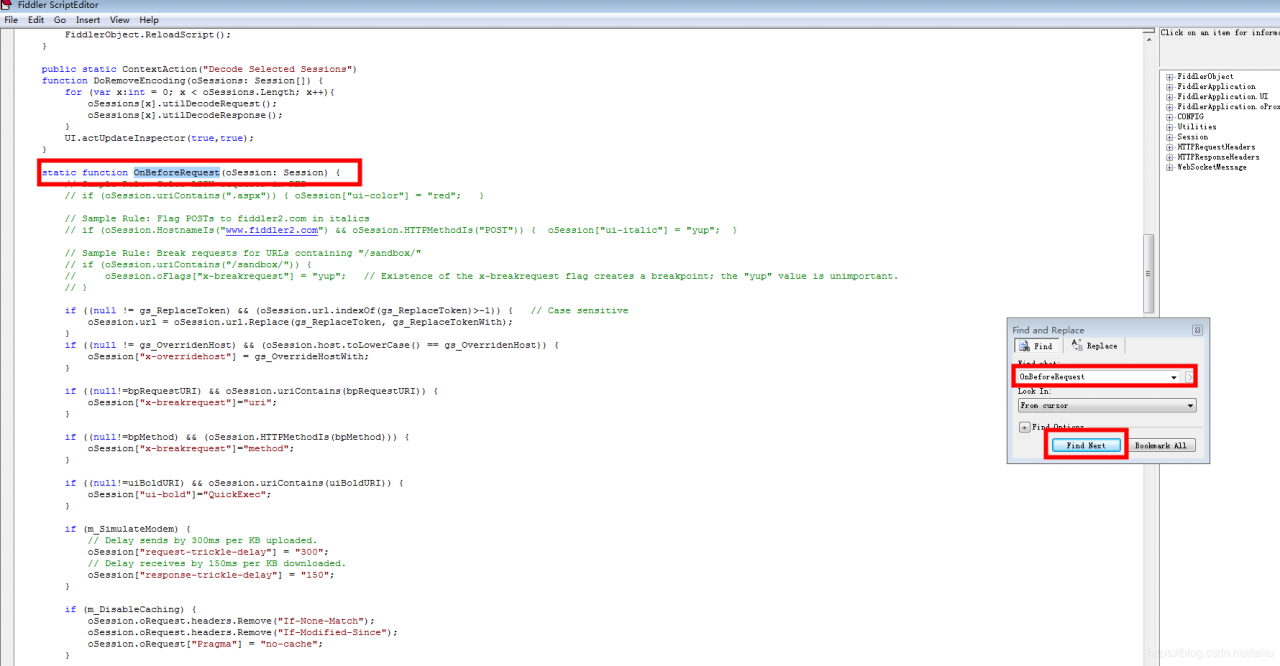Click the "Break requests for URLs" comment

click(x=243, y=253)
